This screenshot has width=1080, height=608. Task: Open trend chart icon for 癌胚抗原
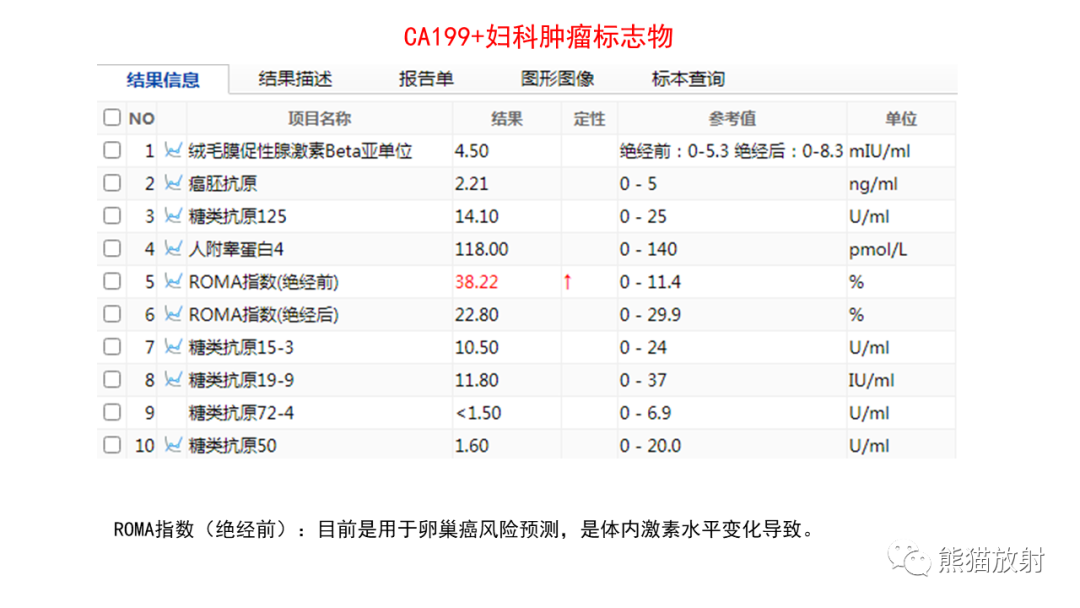point(173,183)
